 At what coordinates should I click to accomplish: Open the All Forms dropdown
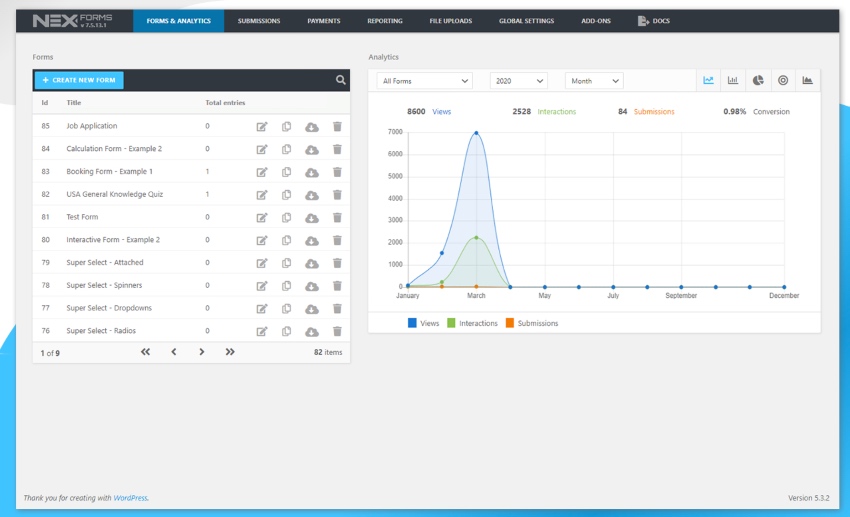(425, 81)
